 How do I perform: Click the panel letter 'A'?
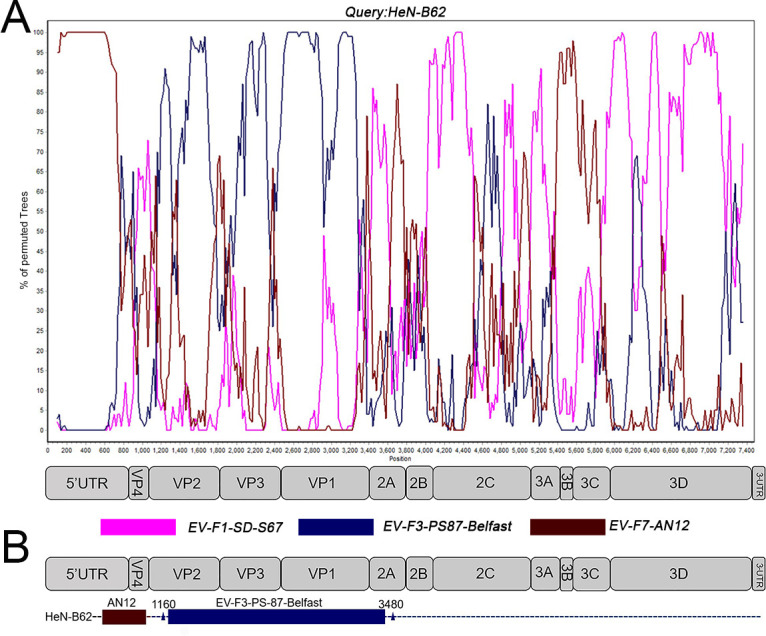coord(16,17)
